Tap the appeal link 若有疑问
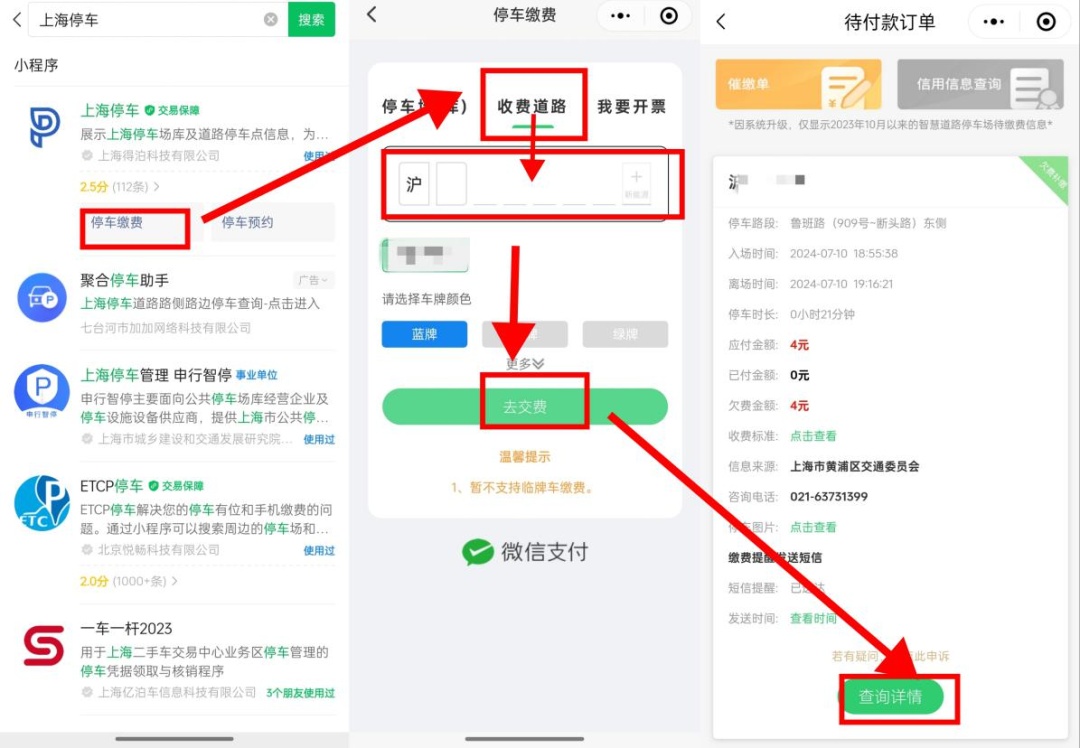 891,656
